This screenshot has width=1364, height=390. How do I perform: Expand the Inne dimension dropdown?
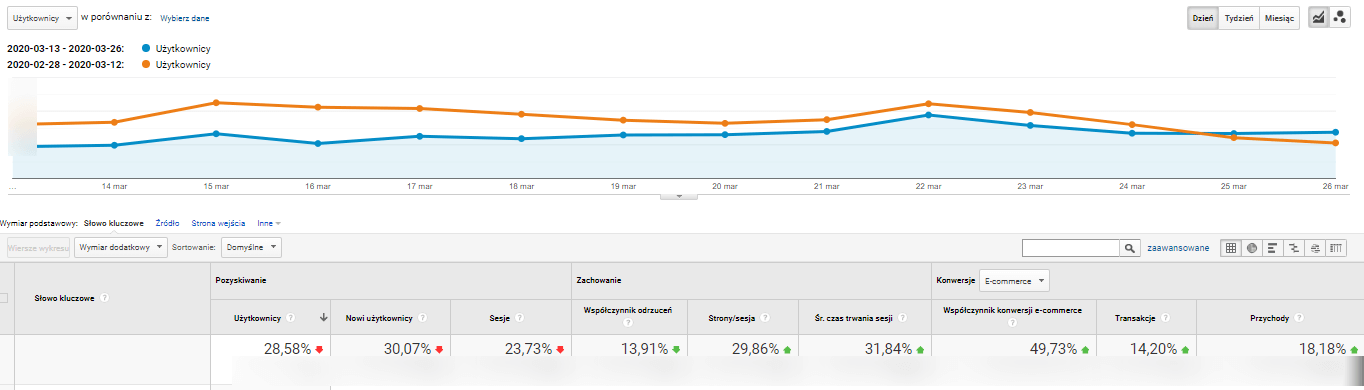point(269,222)
